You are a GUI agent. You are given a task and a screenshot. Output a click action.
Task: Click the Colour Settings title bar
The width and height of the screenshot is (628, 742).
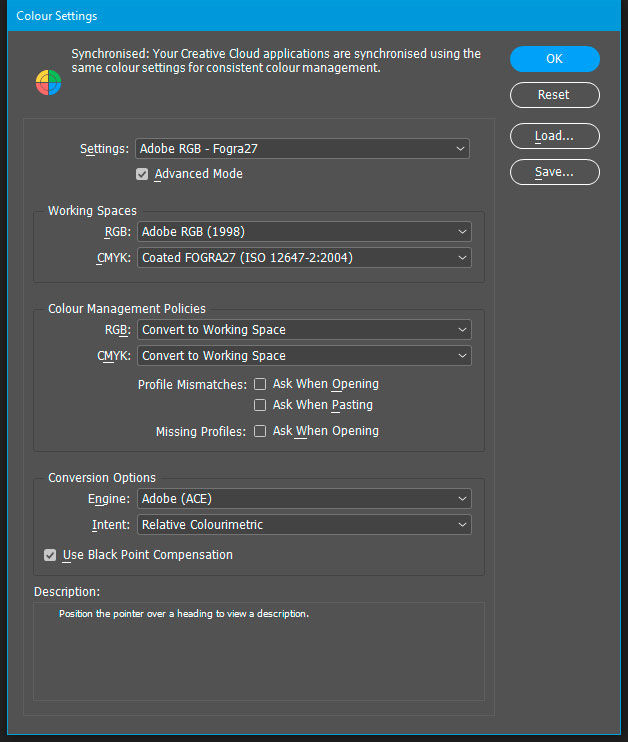point(300,16)
